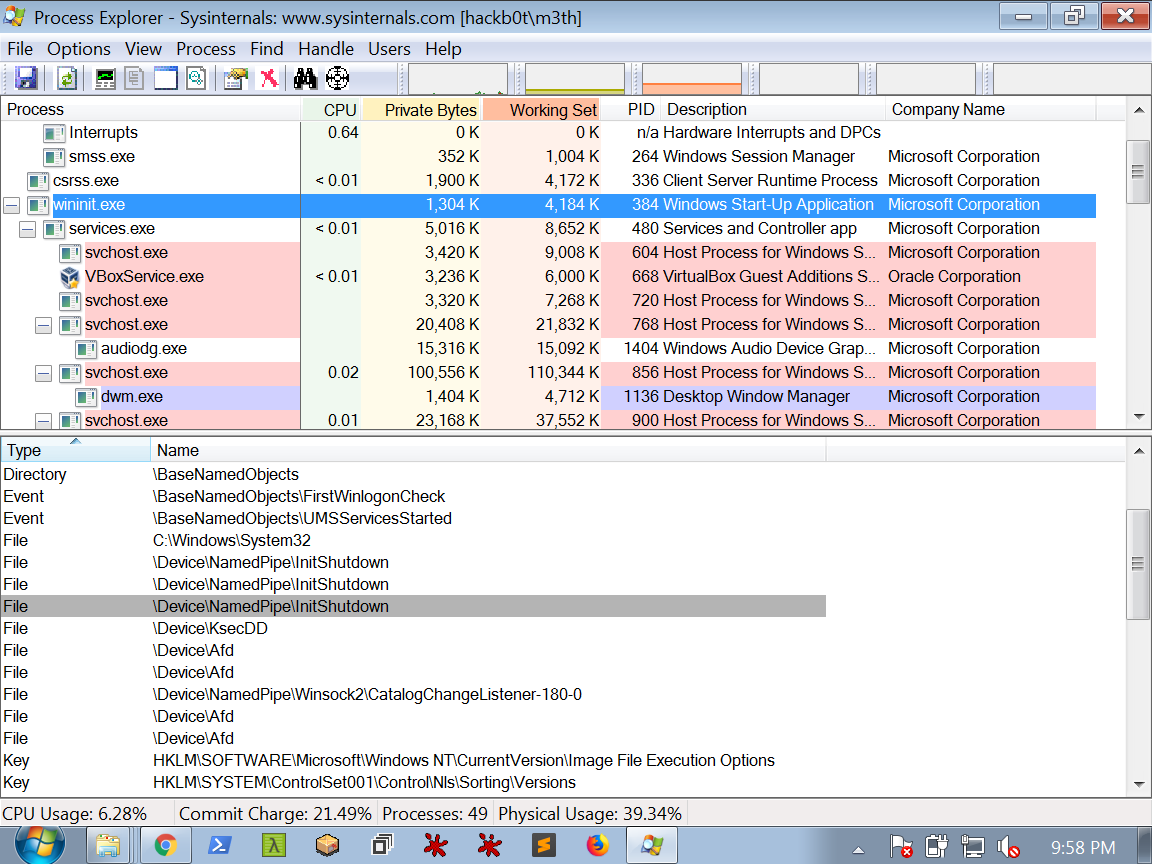Select svchost.exe with PID 720
Viewport: 1152px width, 864px height.
(x=548, y=300)
